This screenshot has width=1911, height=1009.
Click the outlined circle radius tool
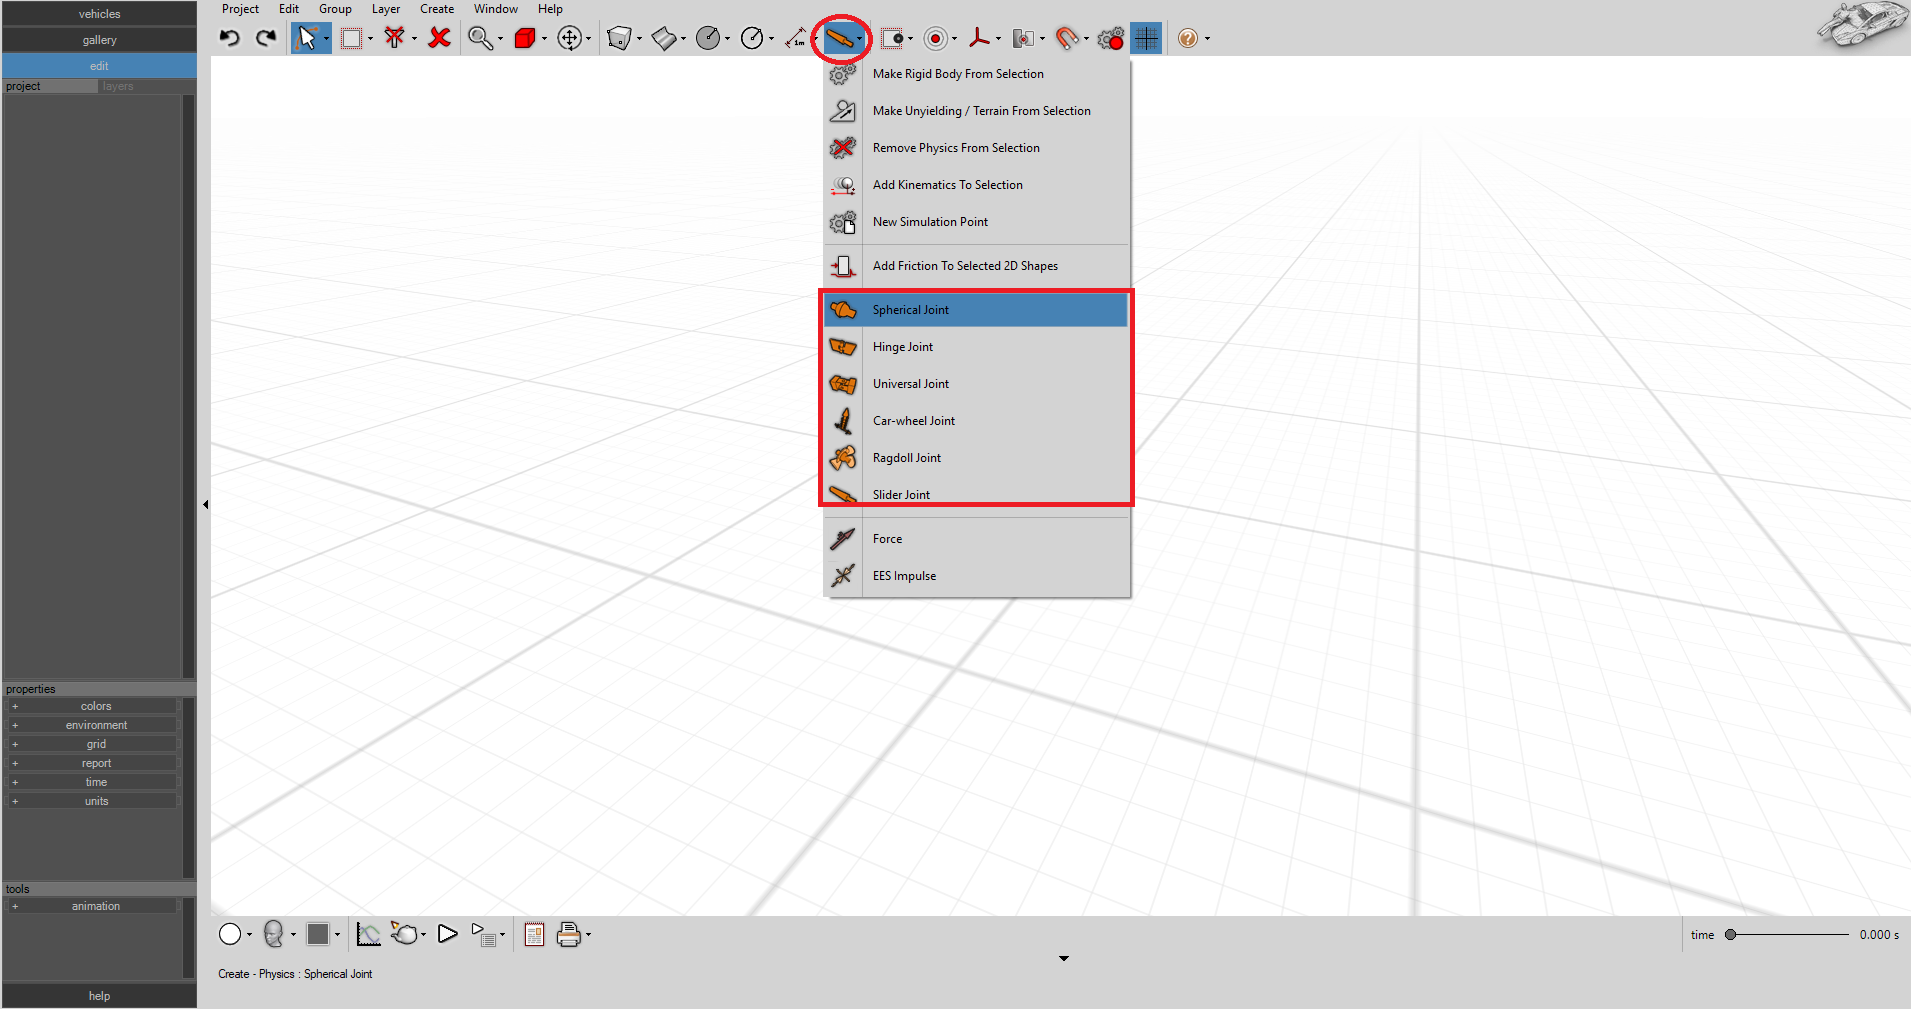(752, 38)
